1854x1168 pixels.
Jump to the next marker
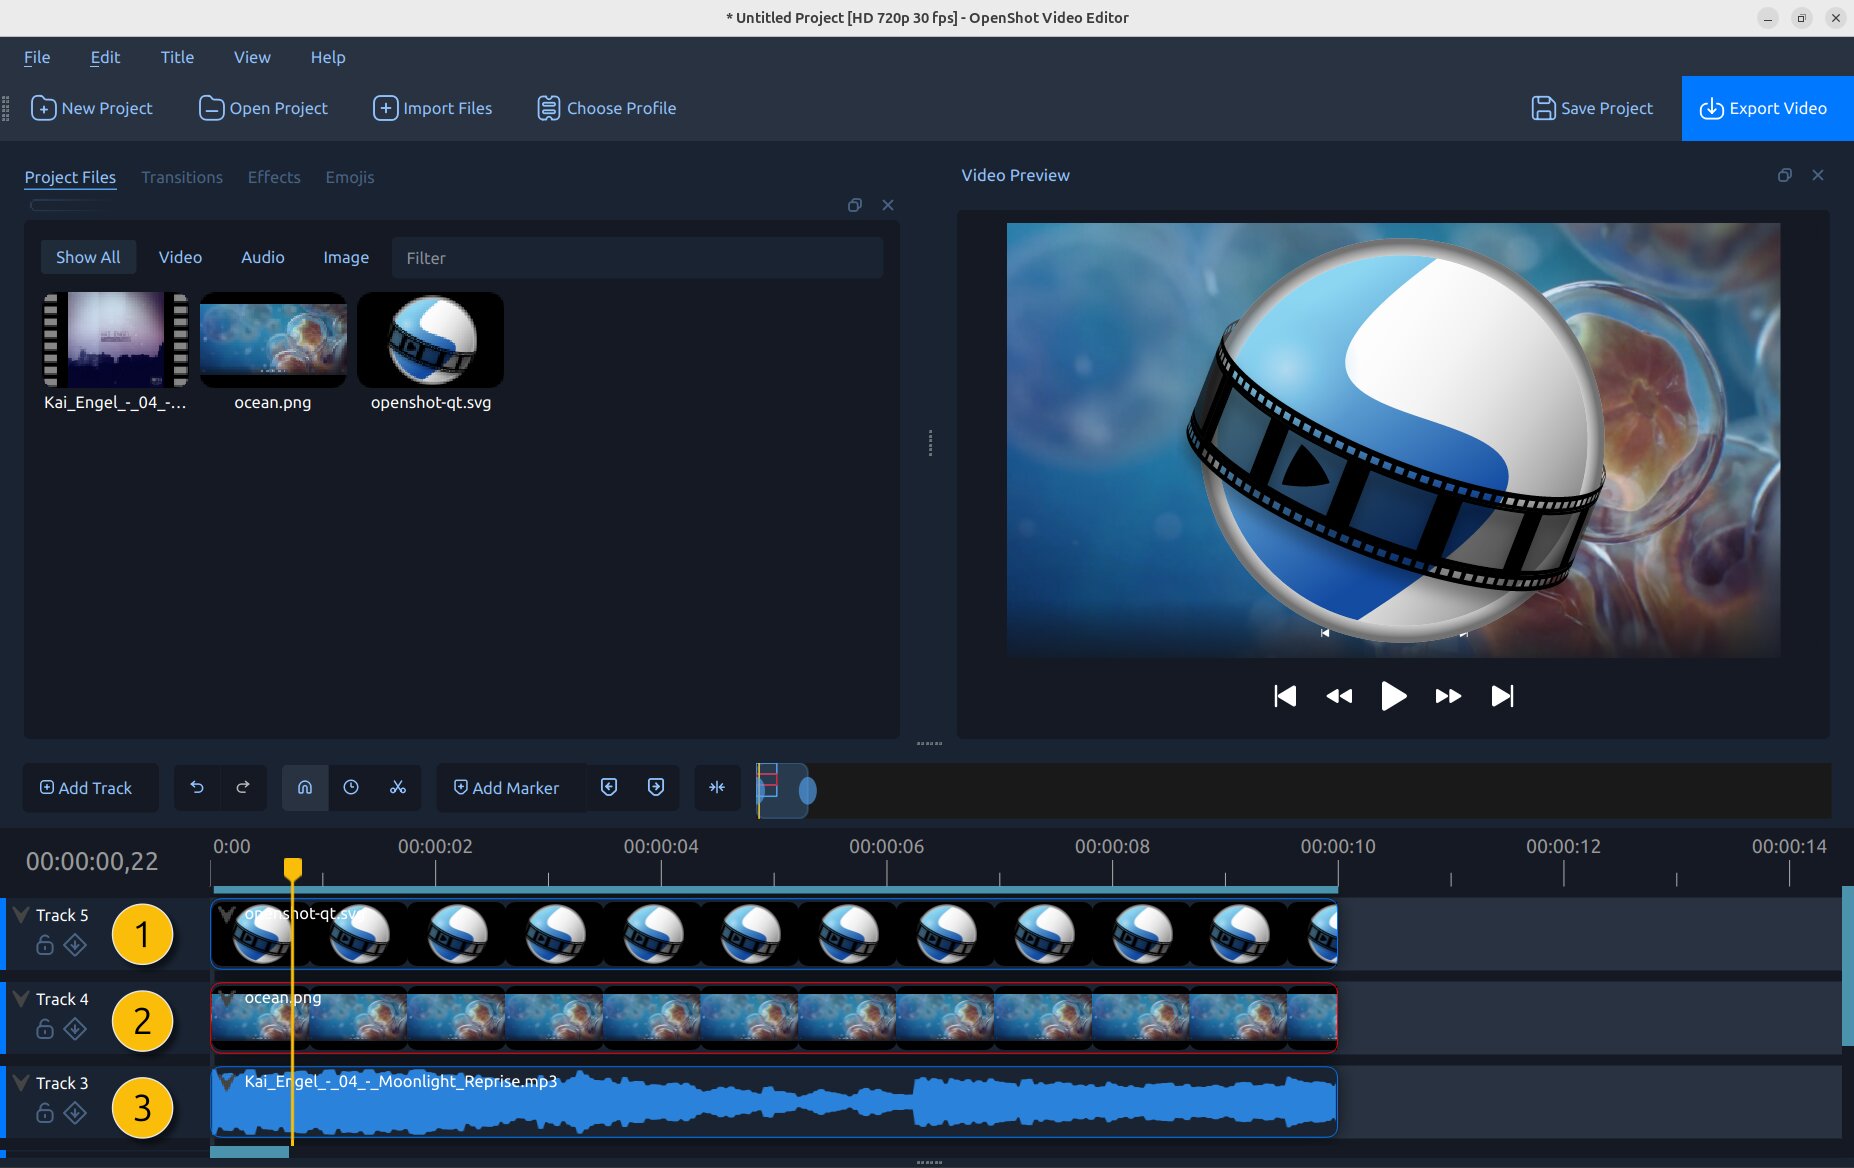coord(655,787)
